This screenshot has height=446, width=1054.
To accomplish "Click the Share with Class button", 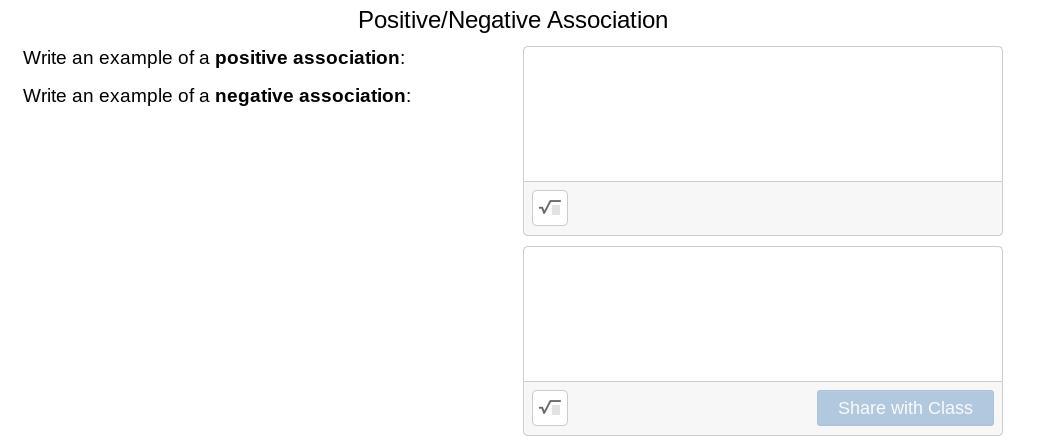I will click(x=905, y=408).
